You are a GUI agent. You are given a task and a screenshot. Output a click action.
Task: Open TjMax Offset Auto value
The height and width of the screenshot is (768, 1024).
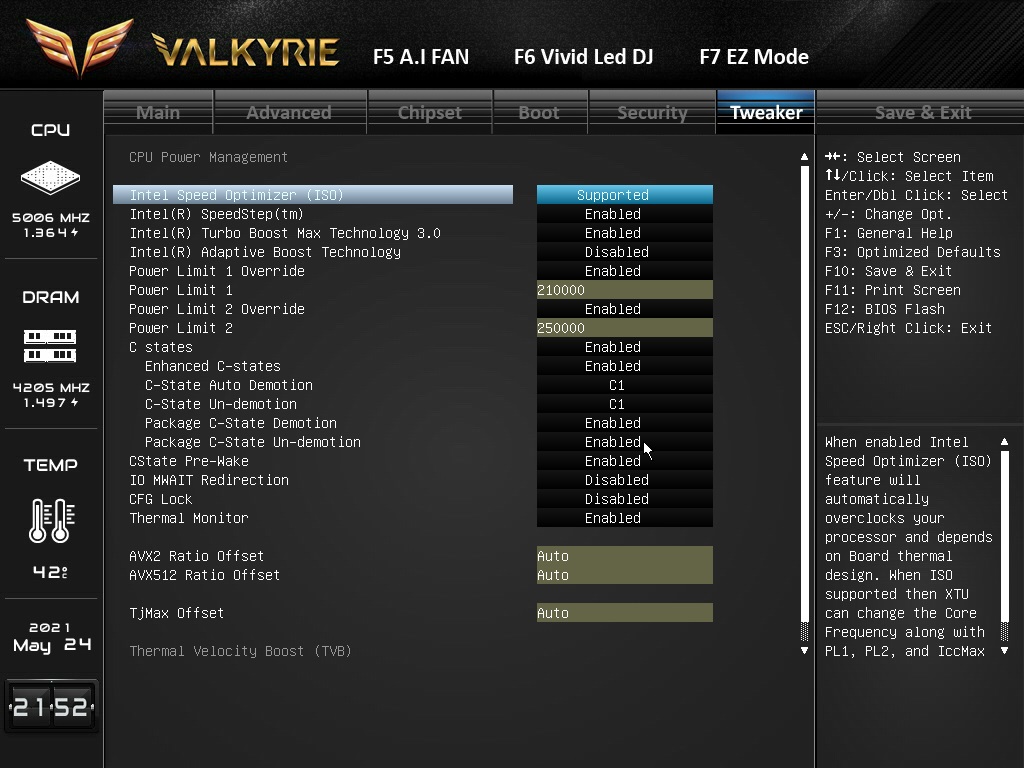(624, 613)
